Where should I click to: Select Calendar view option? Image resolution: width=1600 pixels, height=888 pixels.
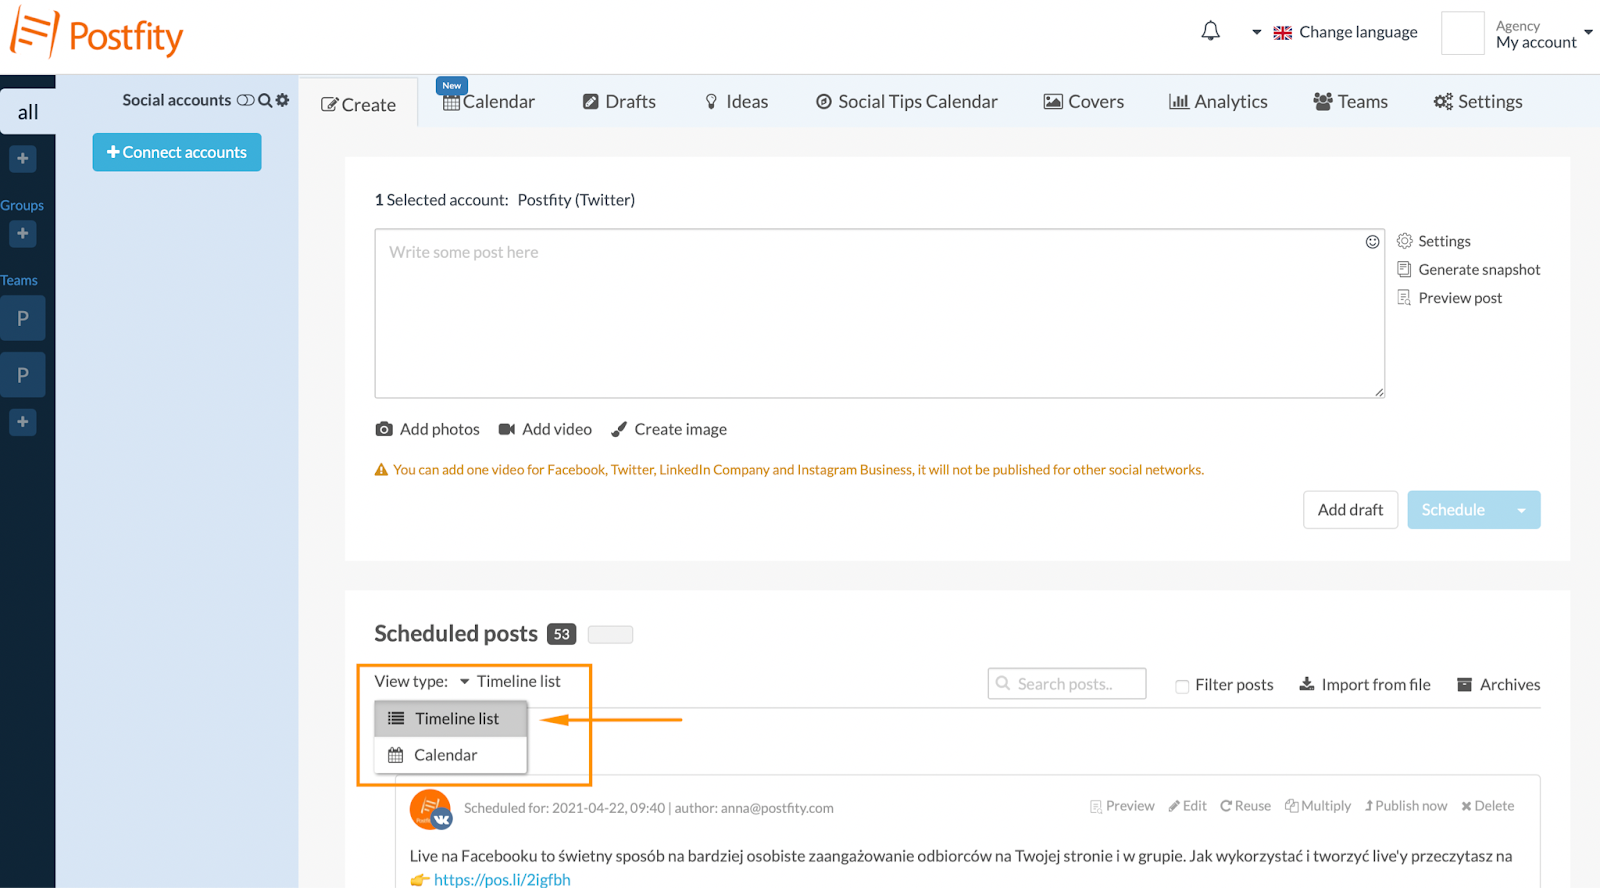coord(450,755)
